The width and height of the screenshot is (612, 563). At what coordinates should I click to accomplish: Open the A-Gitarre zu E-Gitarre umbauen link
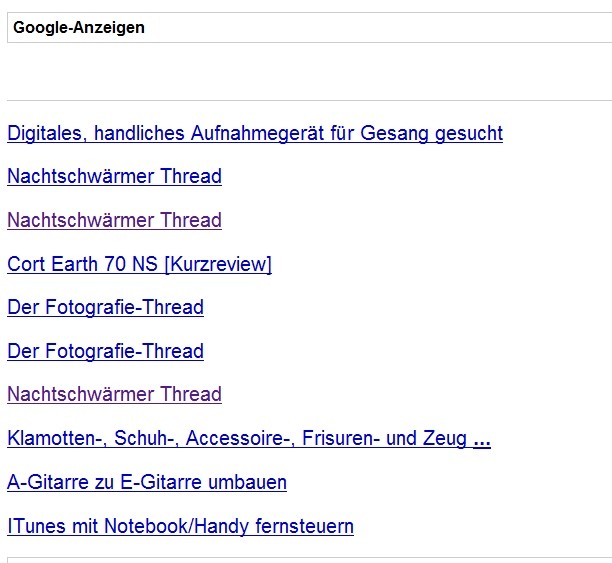click(147, 482)
